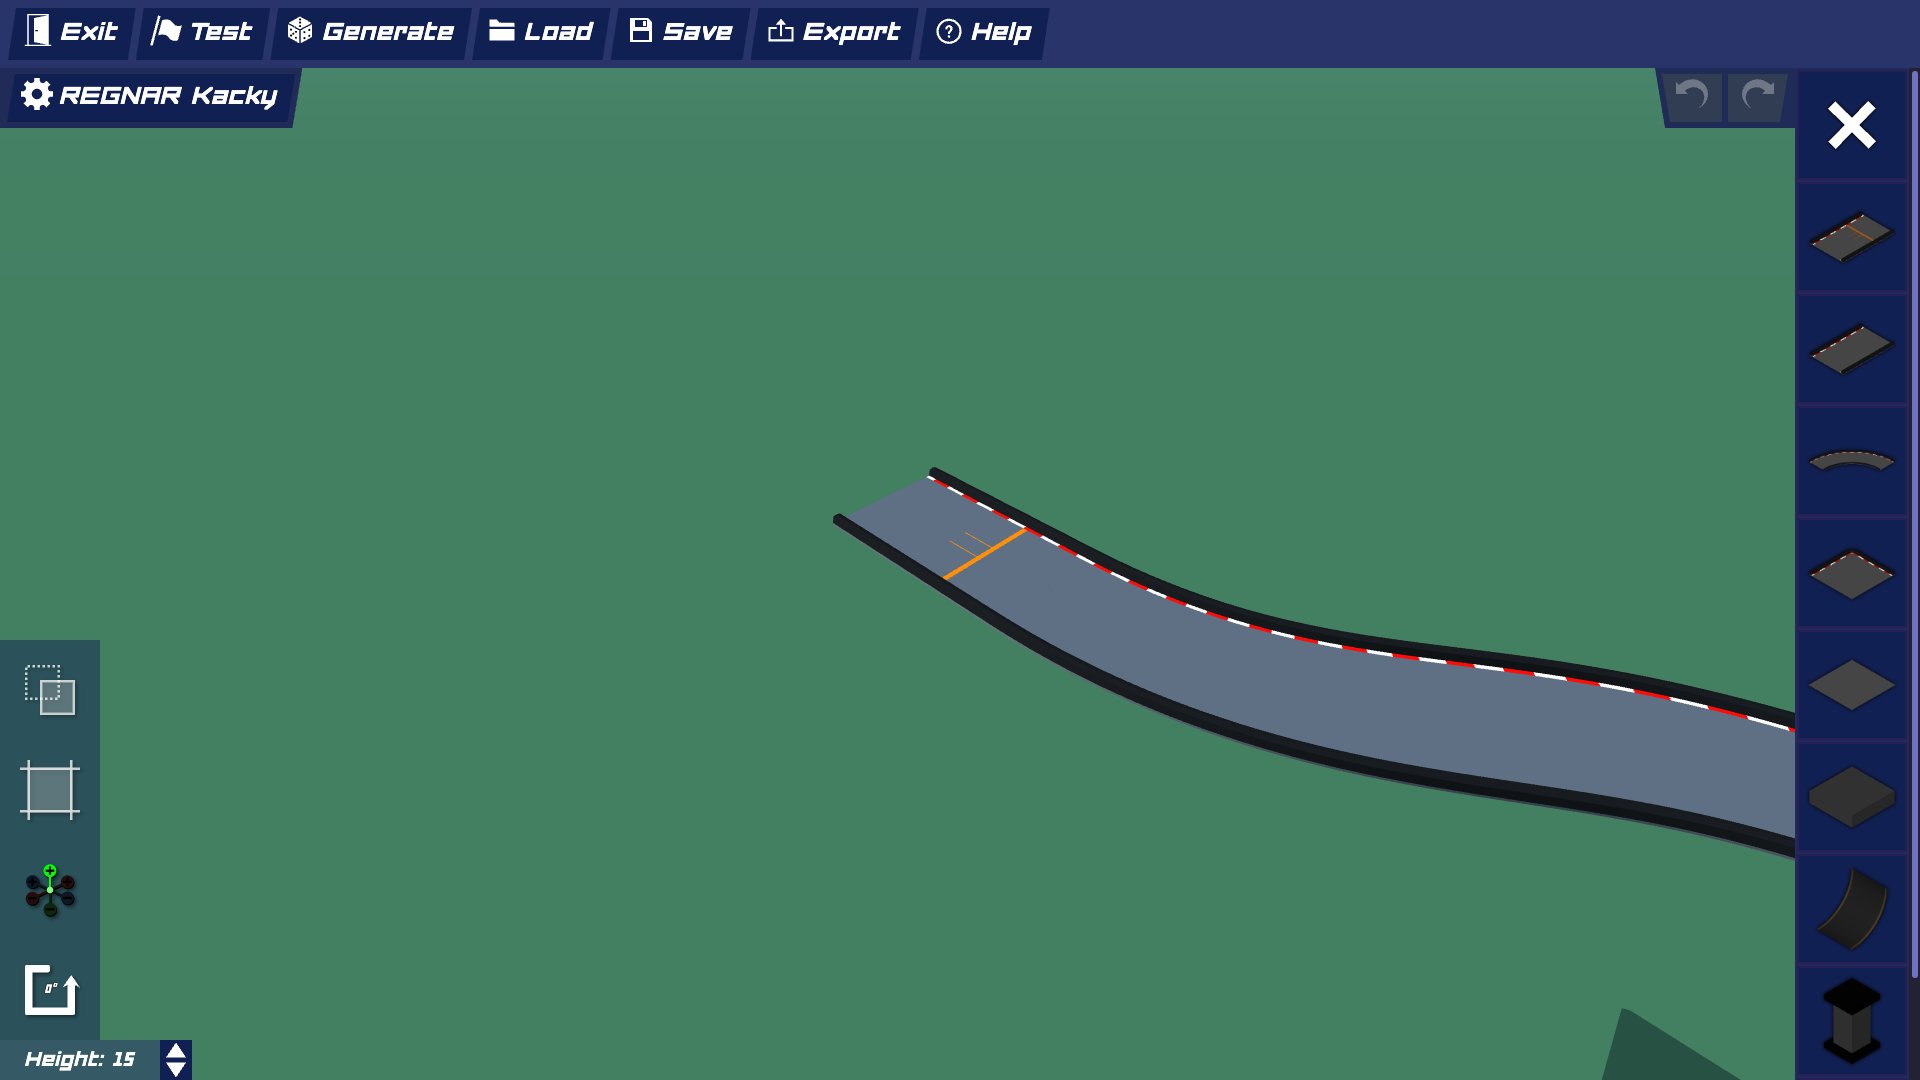This screenshot has width=1920, height=1080.
Task: Choose the wide road tile with curbs
Action: click(1851, 574)
